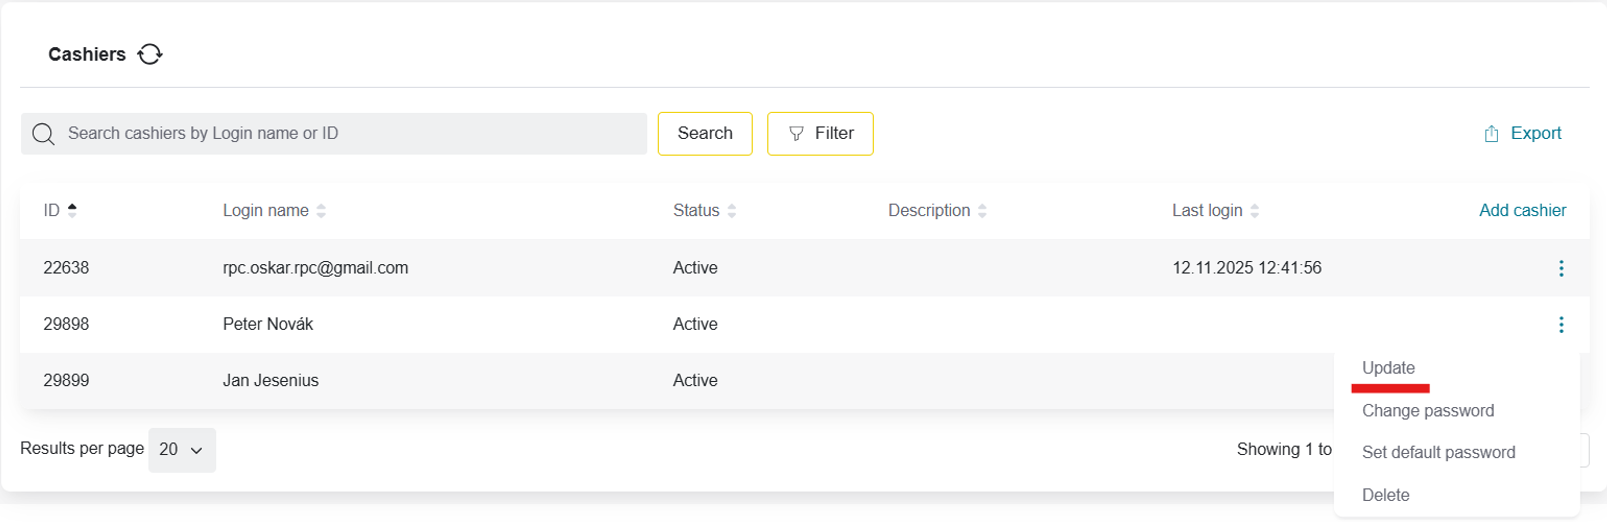Select Delete in the context menu

pyautogui.click(x=1386, y=495)
